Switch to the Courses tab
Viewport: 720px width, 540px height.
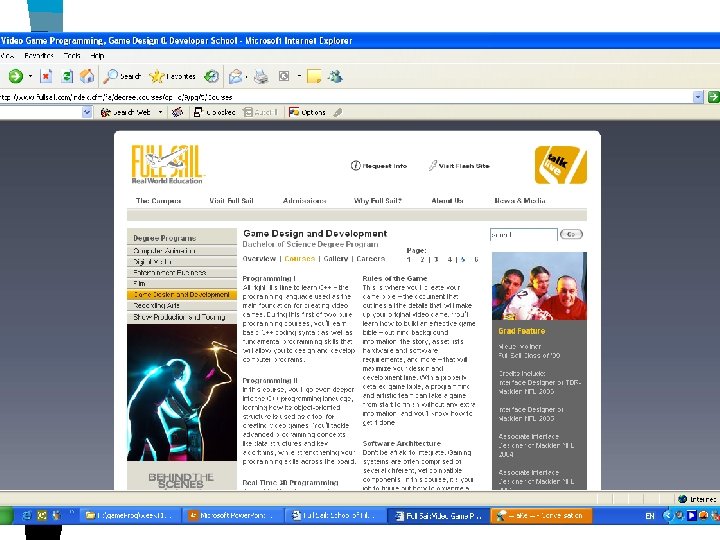299,259
